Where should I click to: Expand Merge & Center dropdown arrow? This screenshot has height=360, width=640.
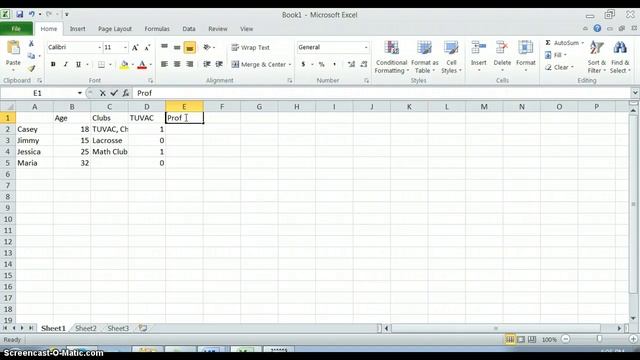[x=290, y=64]
